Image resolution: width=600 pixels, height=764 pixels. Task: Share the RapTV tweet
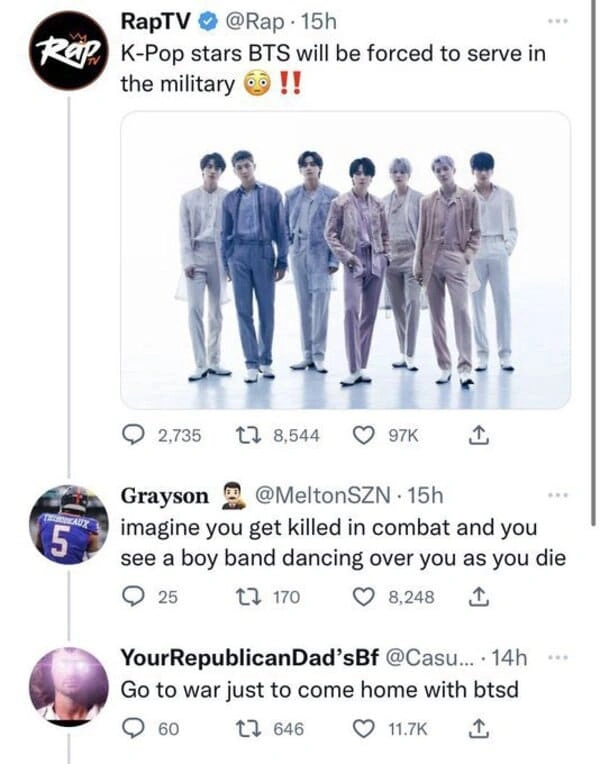coord(477,435)
